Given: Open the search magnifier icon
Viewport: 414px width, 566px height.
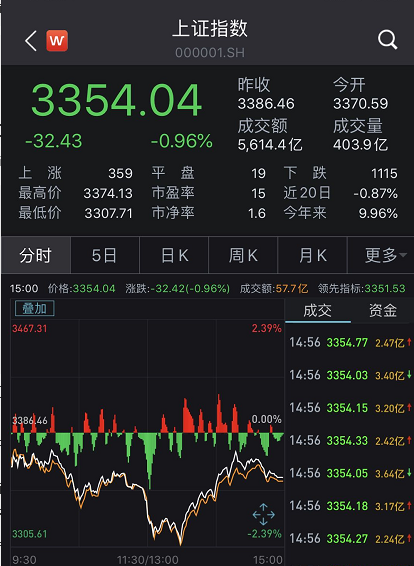Looking at the screenshot, I should (387, 40).
